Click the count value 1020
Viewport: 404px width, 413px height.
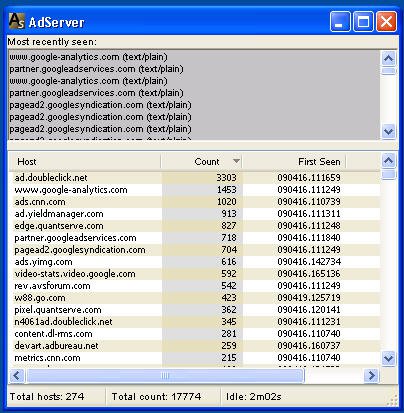(227, 202)
